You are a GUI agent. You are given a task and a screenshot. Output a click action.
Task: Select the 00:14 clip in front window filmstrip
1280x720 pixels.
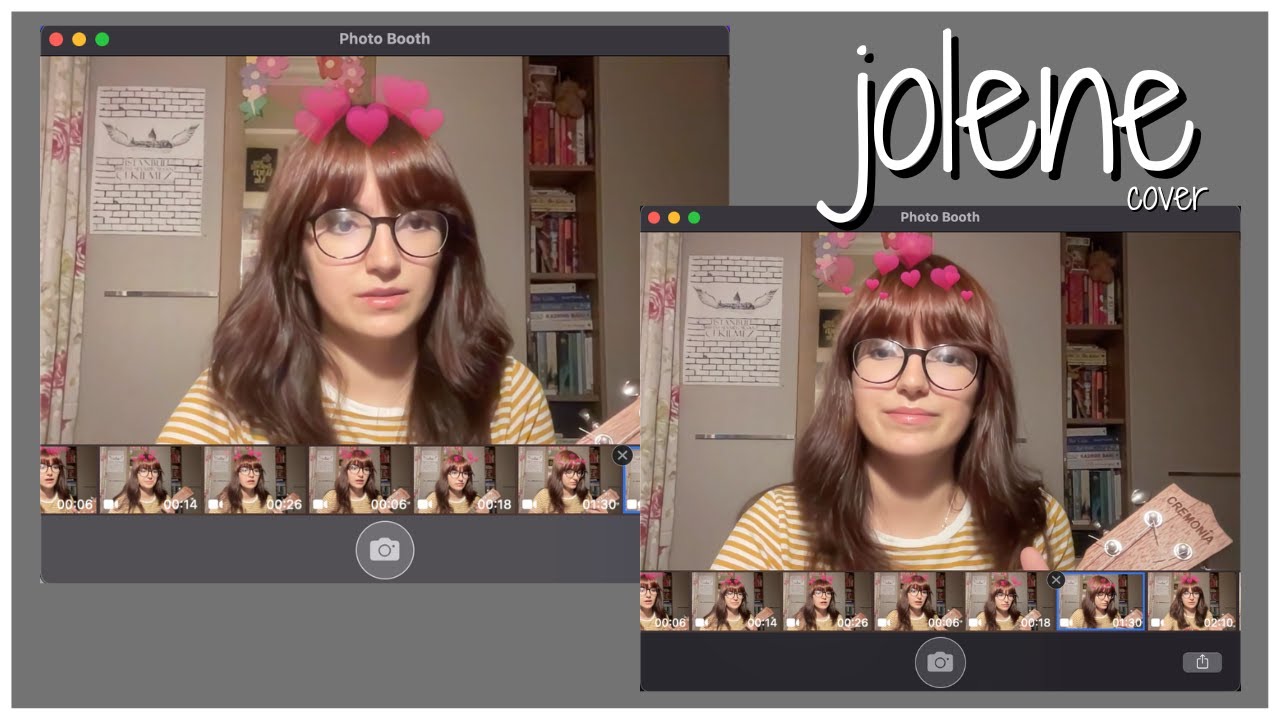735,602
